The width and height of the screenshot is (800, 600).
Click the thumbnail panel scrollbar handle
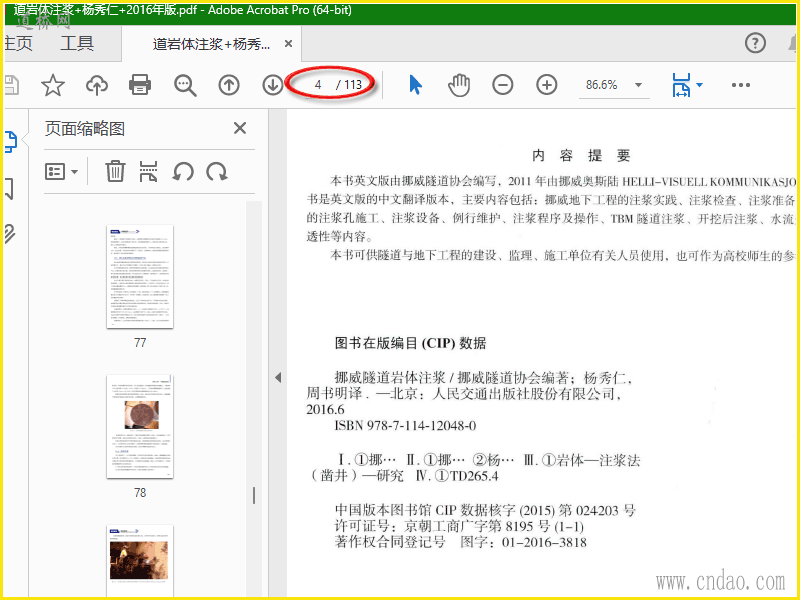[254, 495]
